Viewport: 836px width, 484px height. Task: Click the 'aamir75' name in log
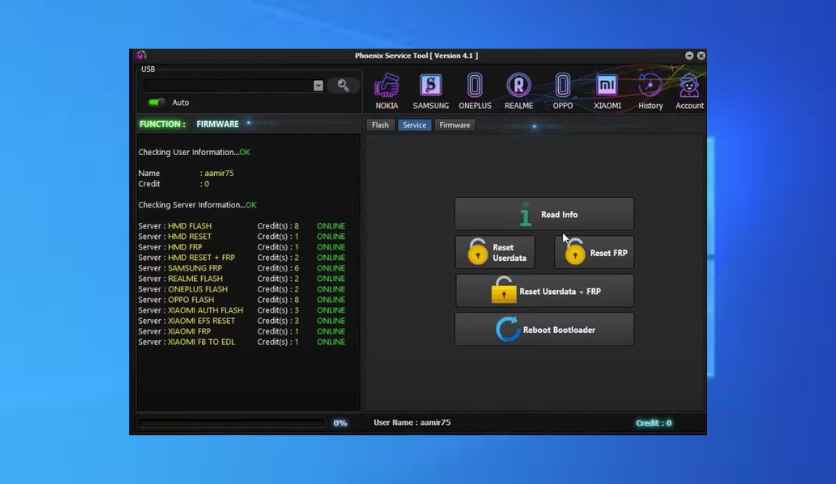(x=219, y=173)
